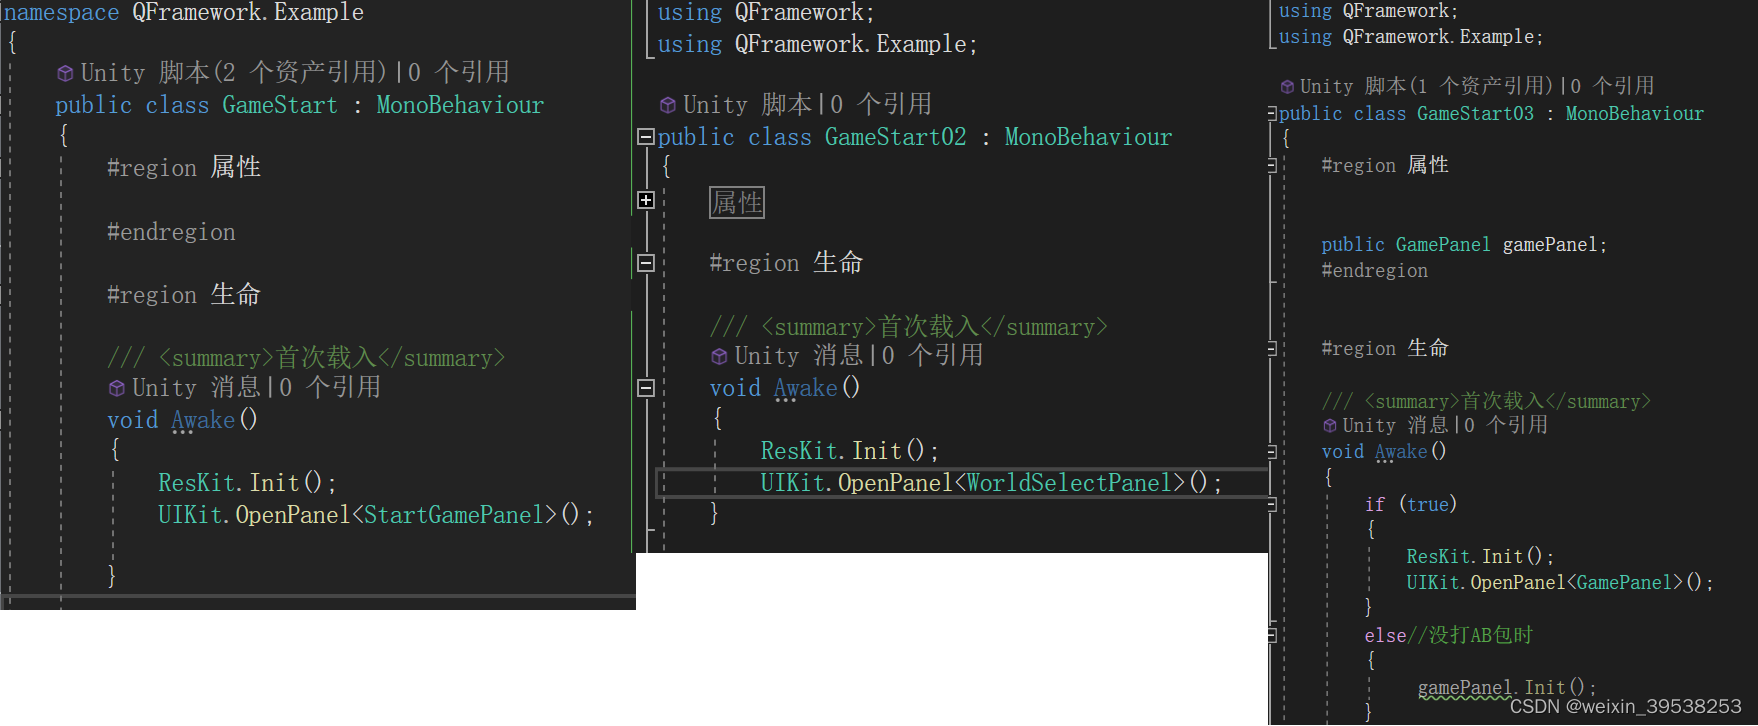
Task: Click '#endregion' in GameStart
Action: (x=171, y=232)
